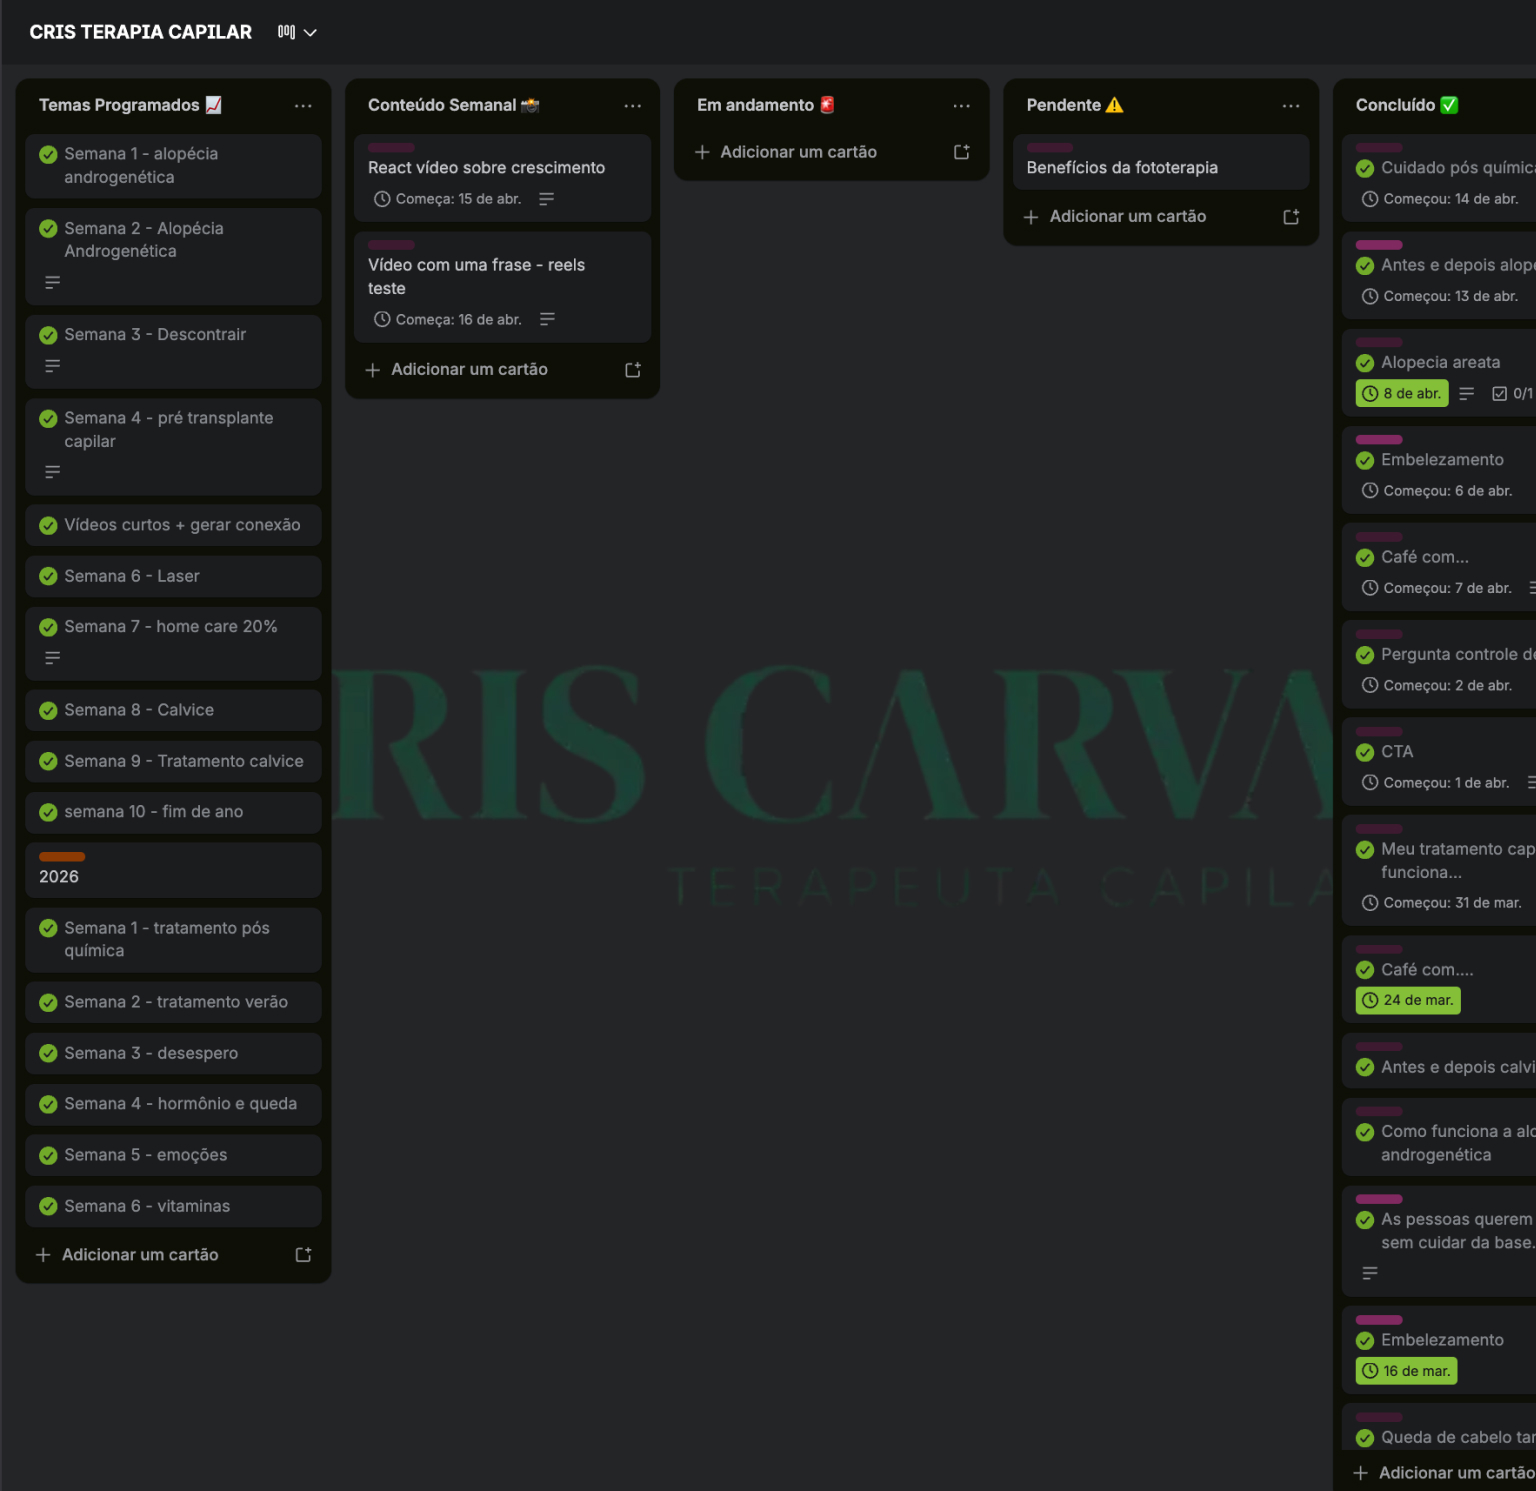Add a card to Pendente list
This screenshot has width=1536, height=1491.
1126,217
